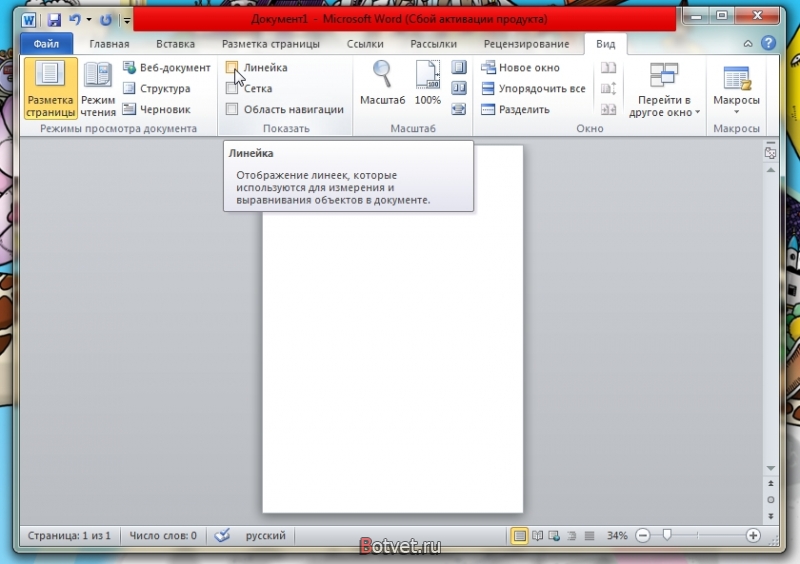The image size is (800, 564).
Task: Switch to Режим чтения view
Action: point(98,89)
